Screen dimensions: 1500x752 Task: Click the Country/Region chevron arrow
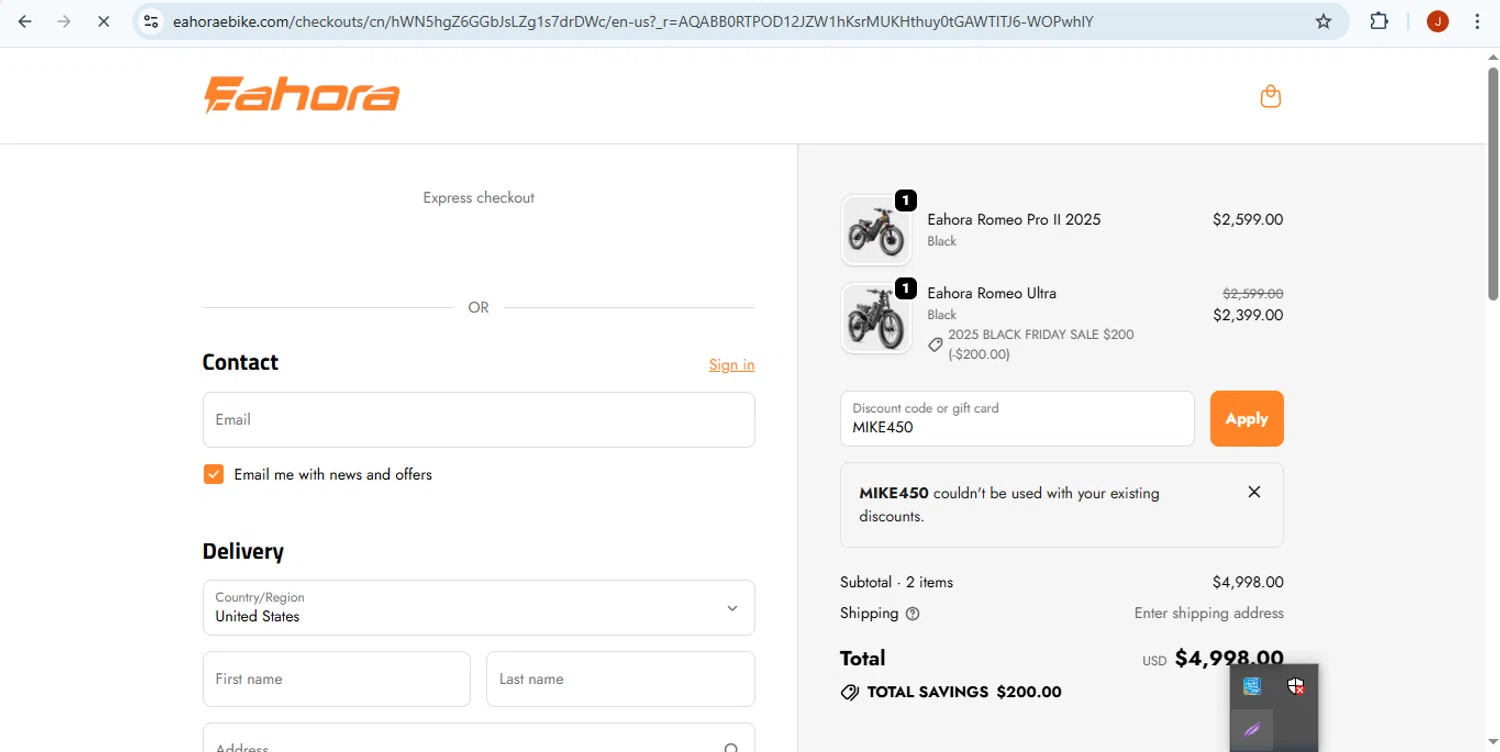732,608
